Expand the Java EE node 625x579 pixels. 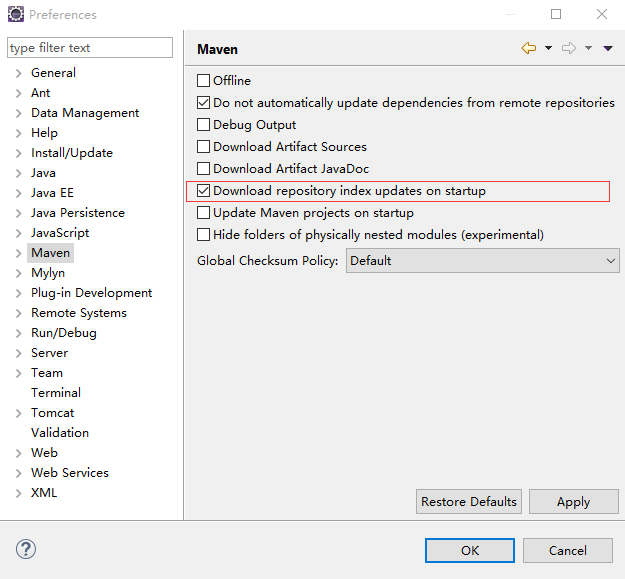pos(18,193)
